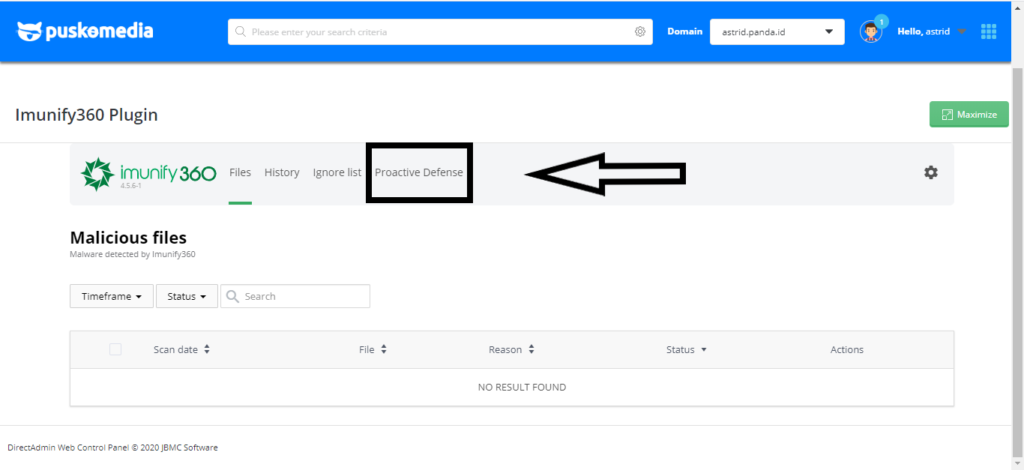Click the search settings gear in search bar

[640, 32]
